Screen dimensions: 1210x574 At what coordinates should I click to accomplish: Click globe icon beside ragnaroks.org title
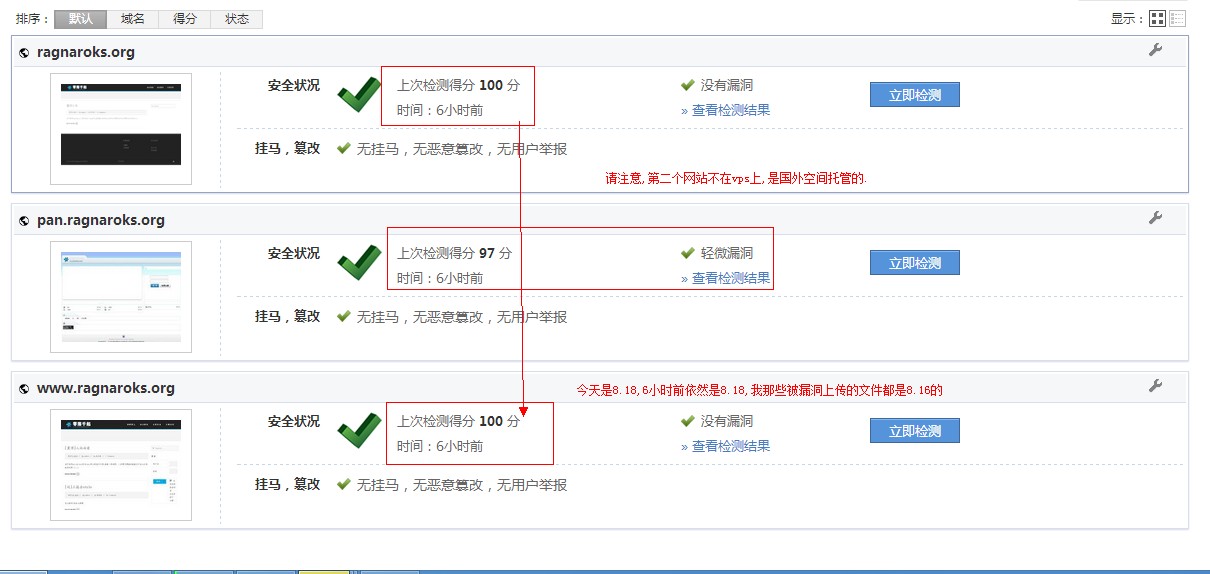[24, 53]
